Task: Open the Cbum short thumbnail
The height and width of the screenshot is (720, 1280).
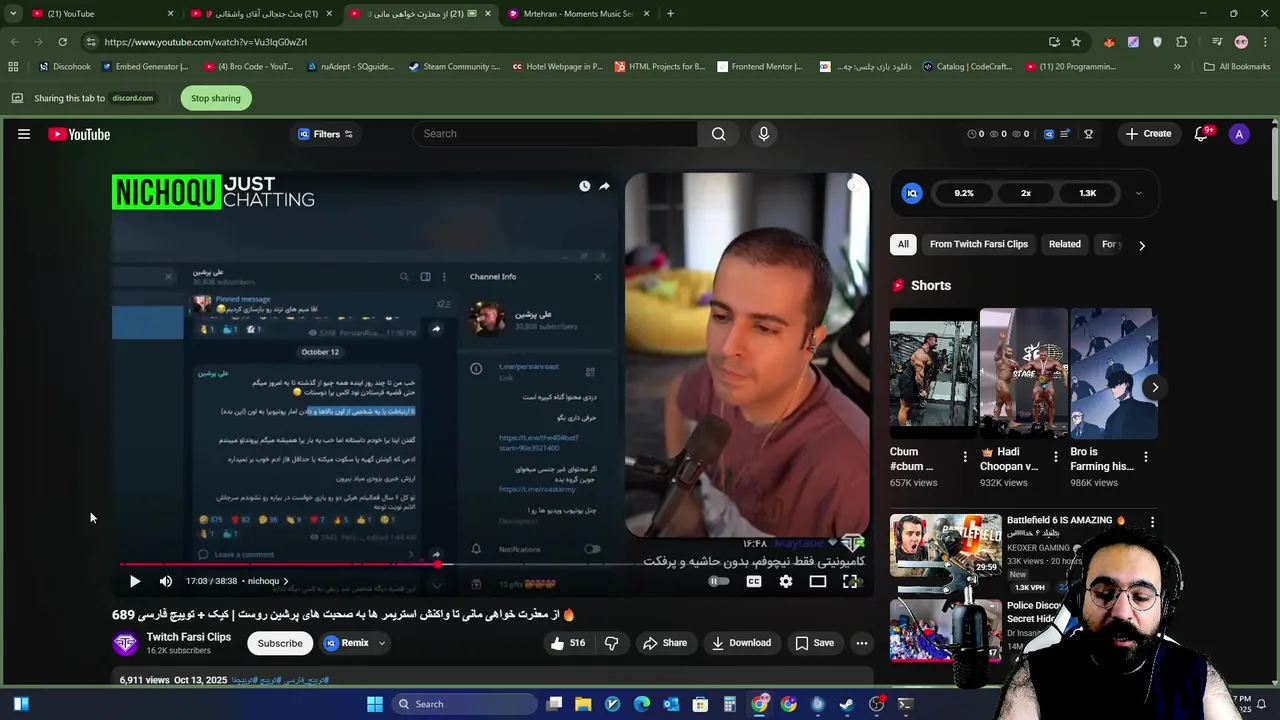Action: (933, 374)
